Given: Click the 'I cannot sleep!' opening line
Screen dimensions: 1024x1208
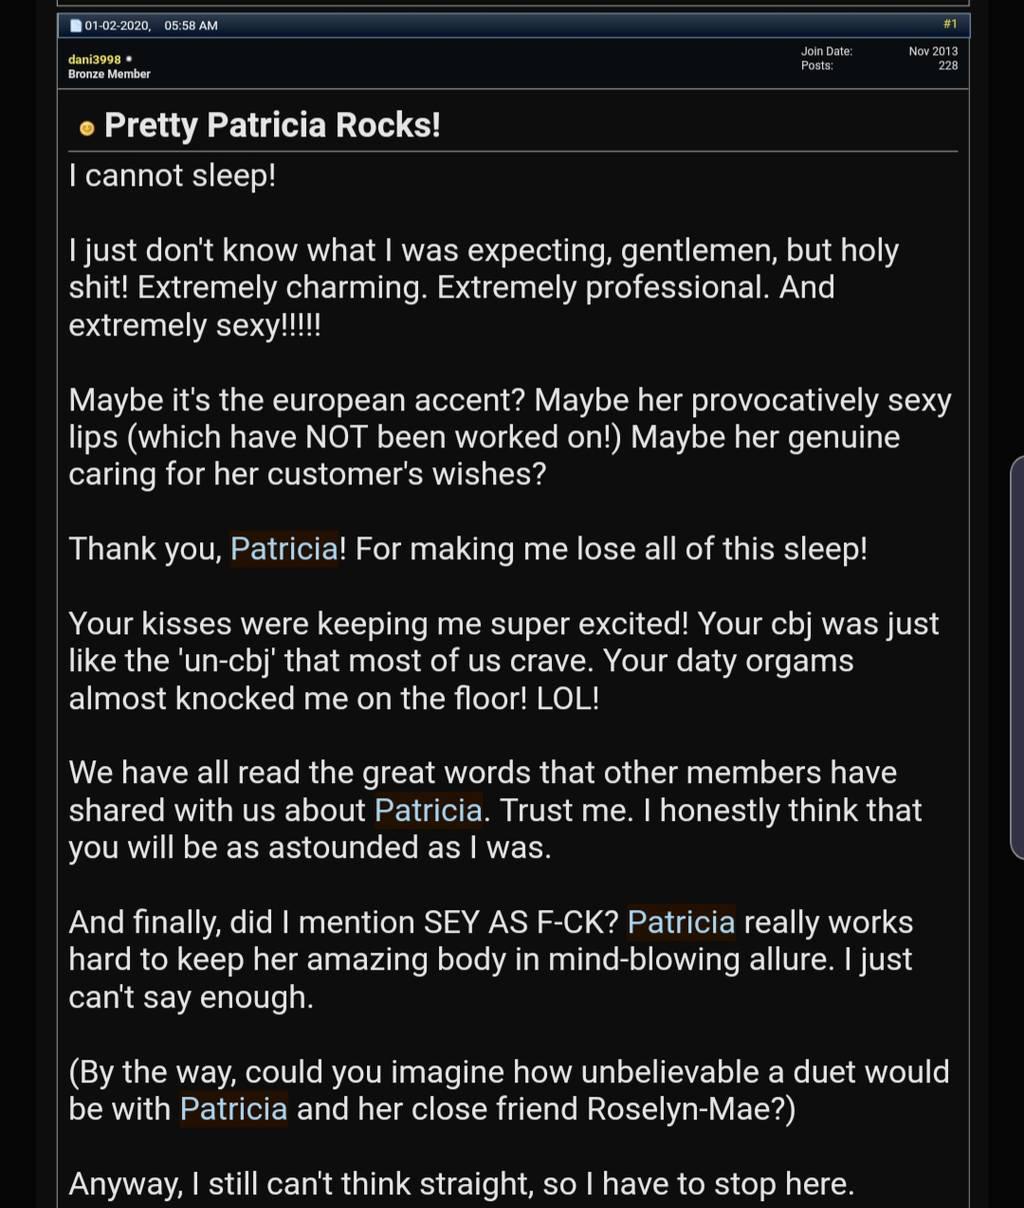Looking at the screenshot, I should click(172, 176).
